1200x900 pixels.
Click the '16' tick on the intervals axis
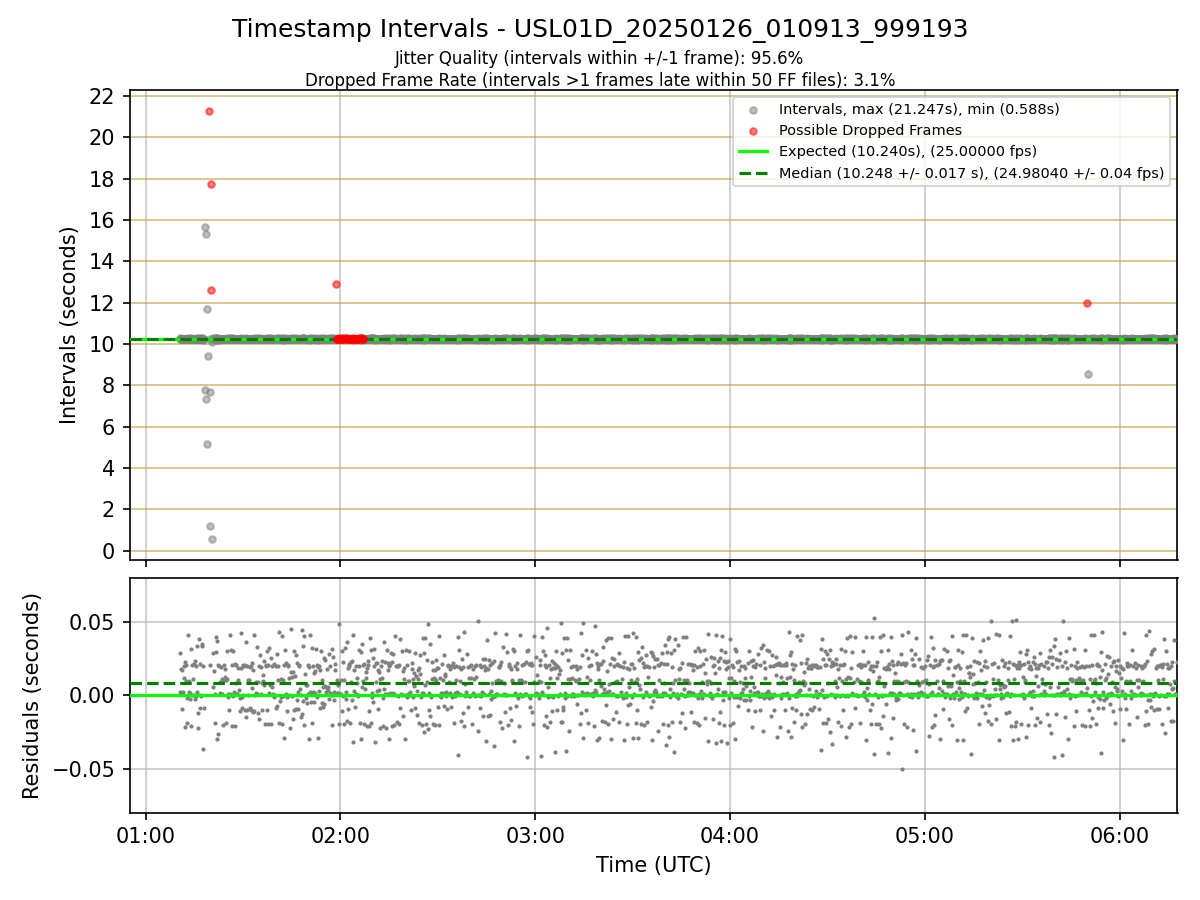[101, 220]
